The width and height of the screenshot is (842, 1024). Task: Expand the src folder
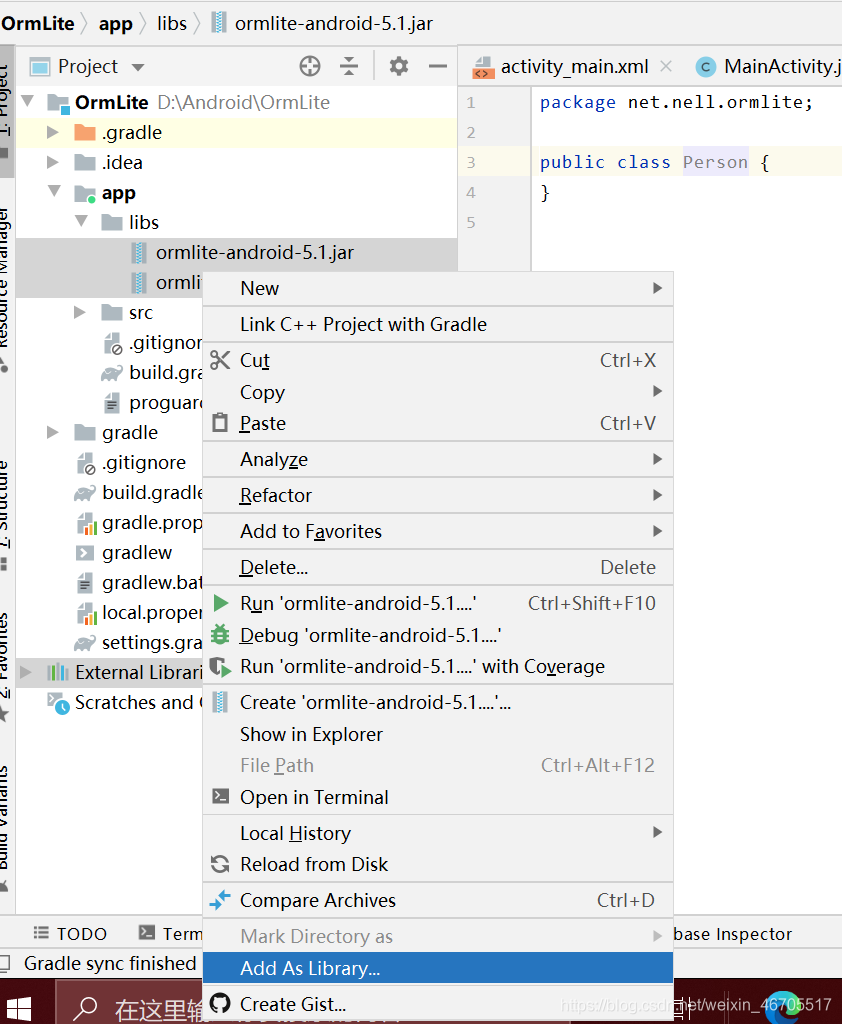80,313
